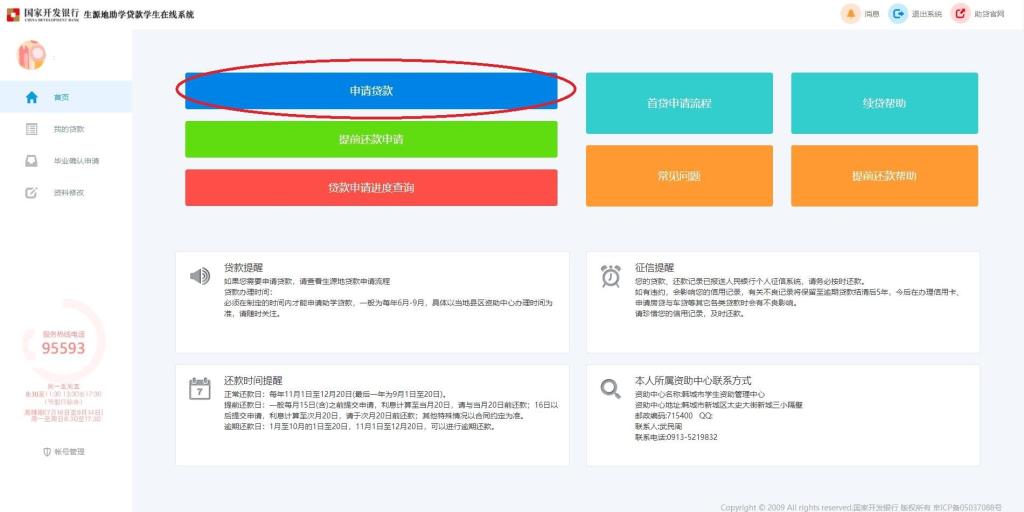Click the speaker icon beside 贷款提醒

point(200,276)
